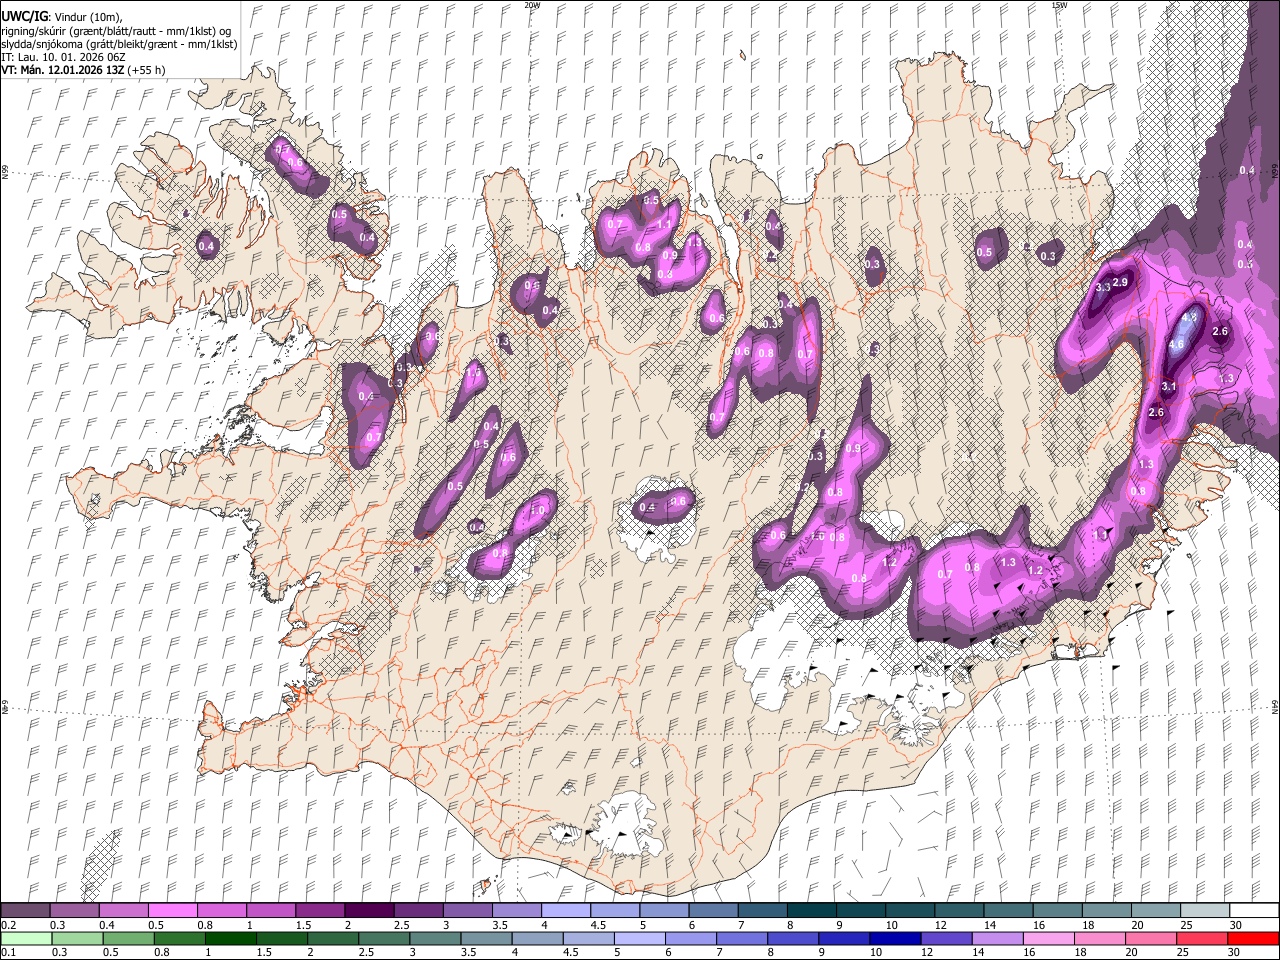Select the 0.3–0.4 swatch in the upper legend

[x=74, y=911]
